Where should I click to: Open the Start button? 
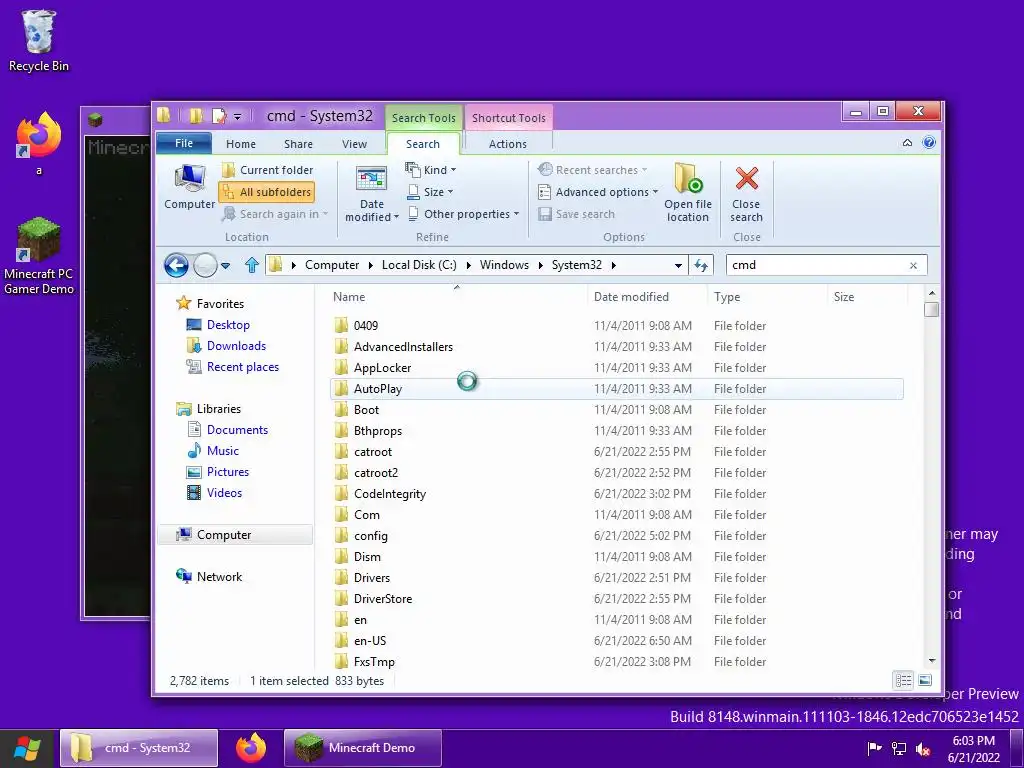click(x=27, y=748)
